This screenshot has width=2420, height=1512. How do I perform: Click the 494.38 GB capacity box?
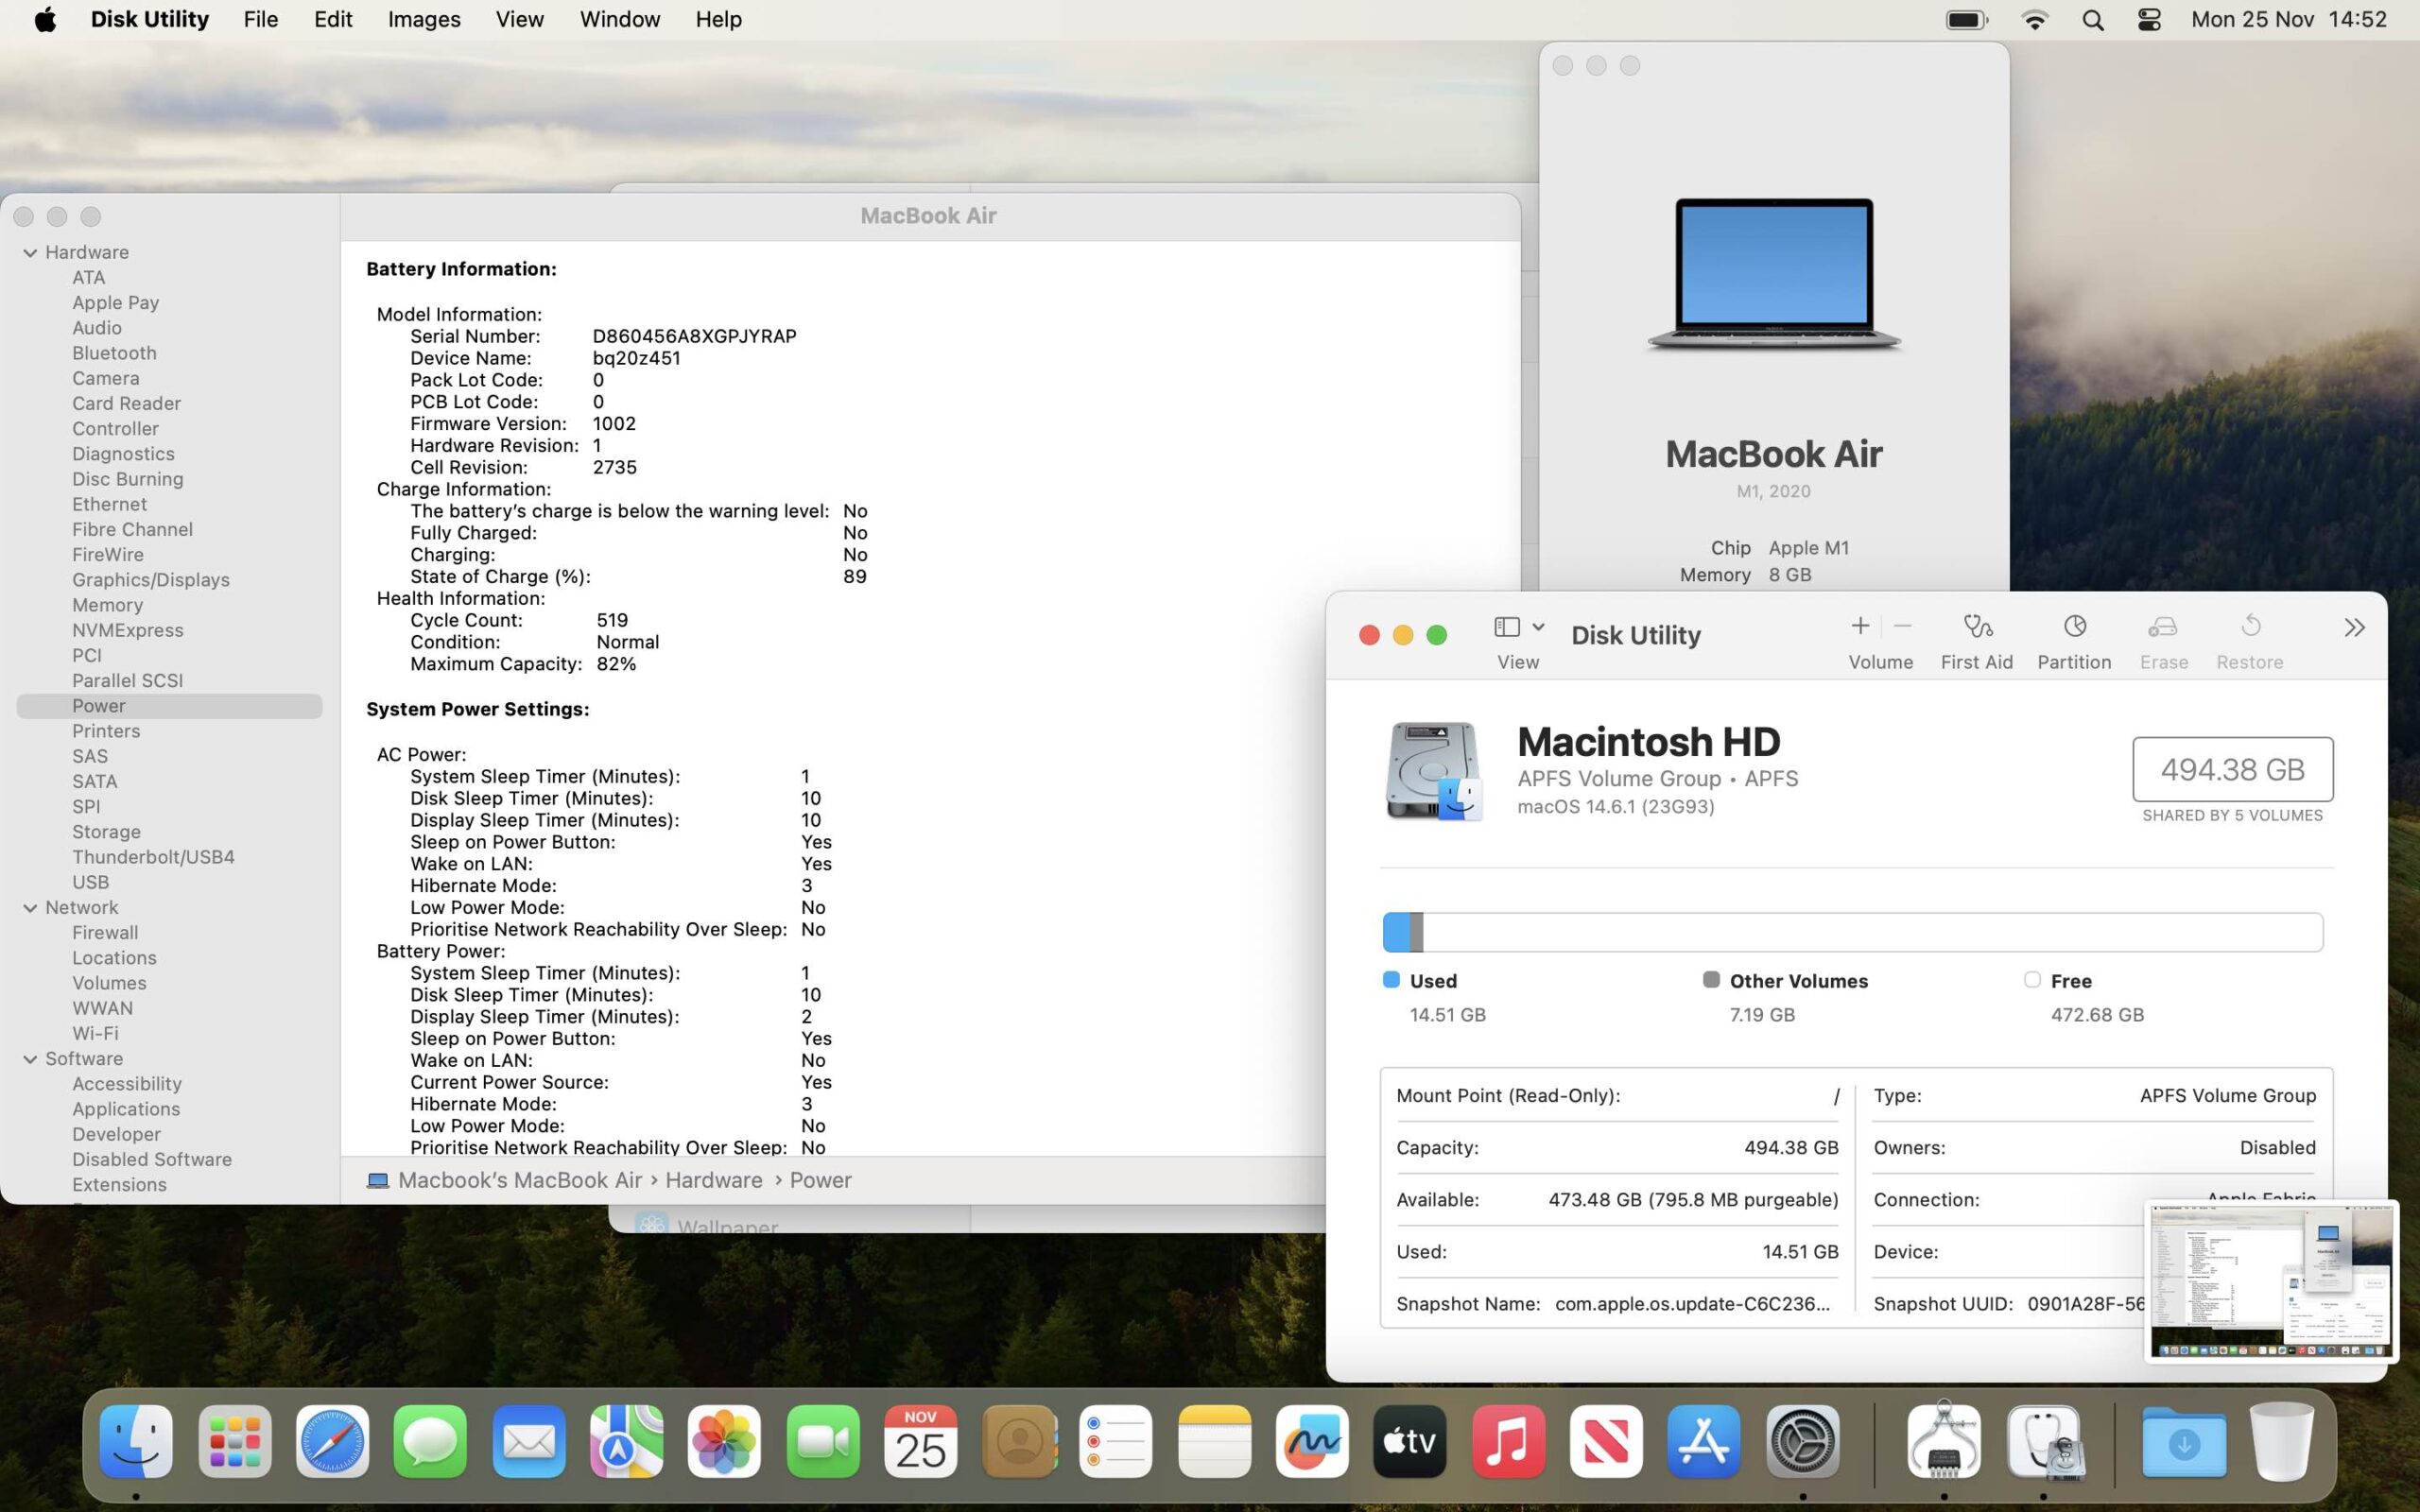pos(2232,769)
